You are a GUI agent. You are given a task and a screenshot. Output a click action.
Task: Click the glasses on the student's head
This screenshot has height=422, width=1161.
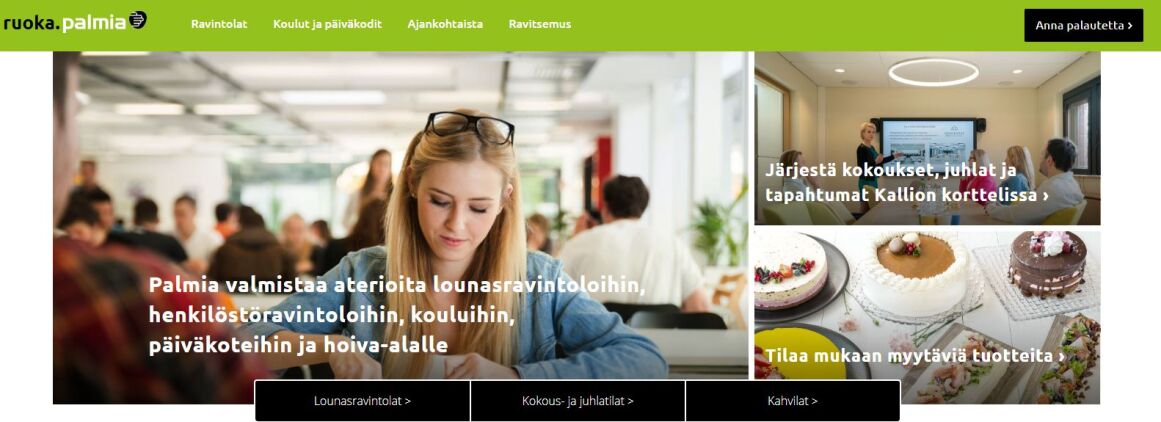[469, 126]
